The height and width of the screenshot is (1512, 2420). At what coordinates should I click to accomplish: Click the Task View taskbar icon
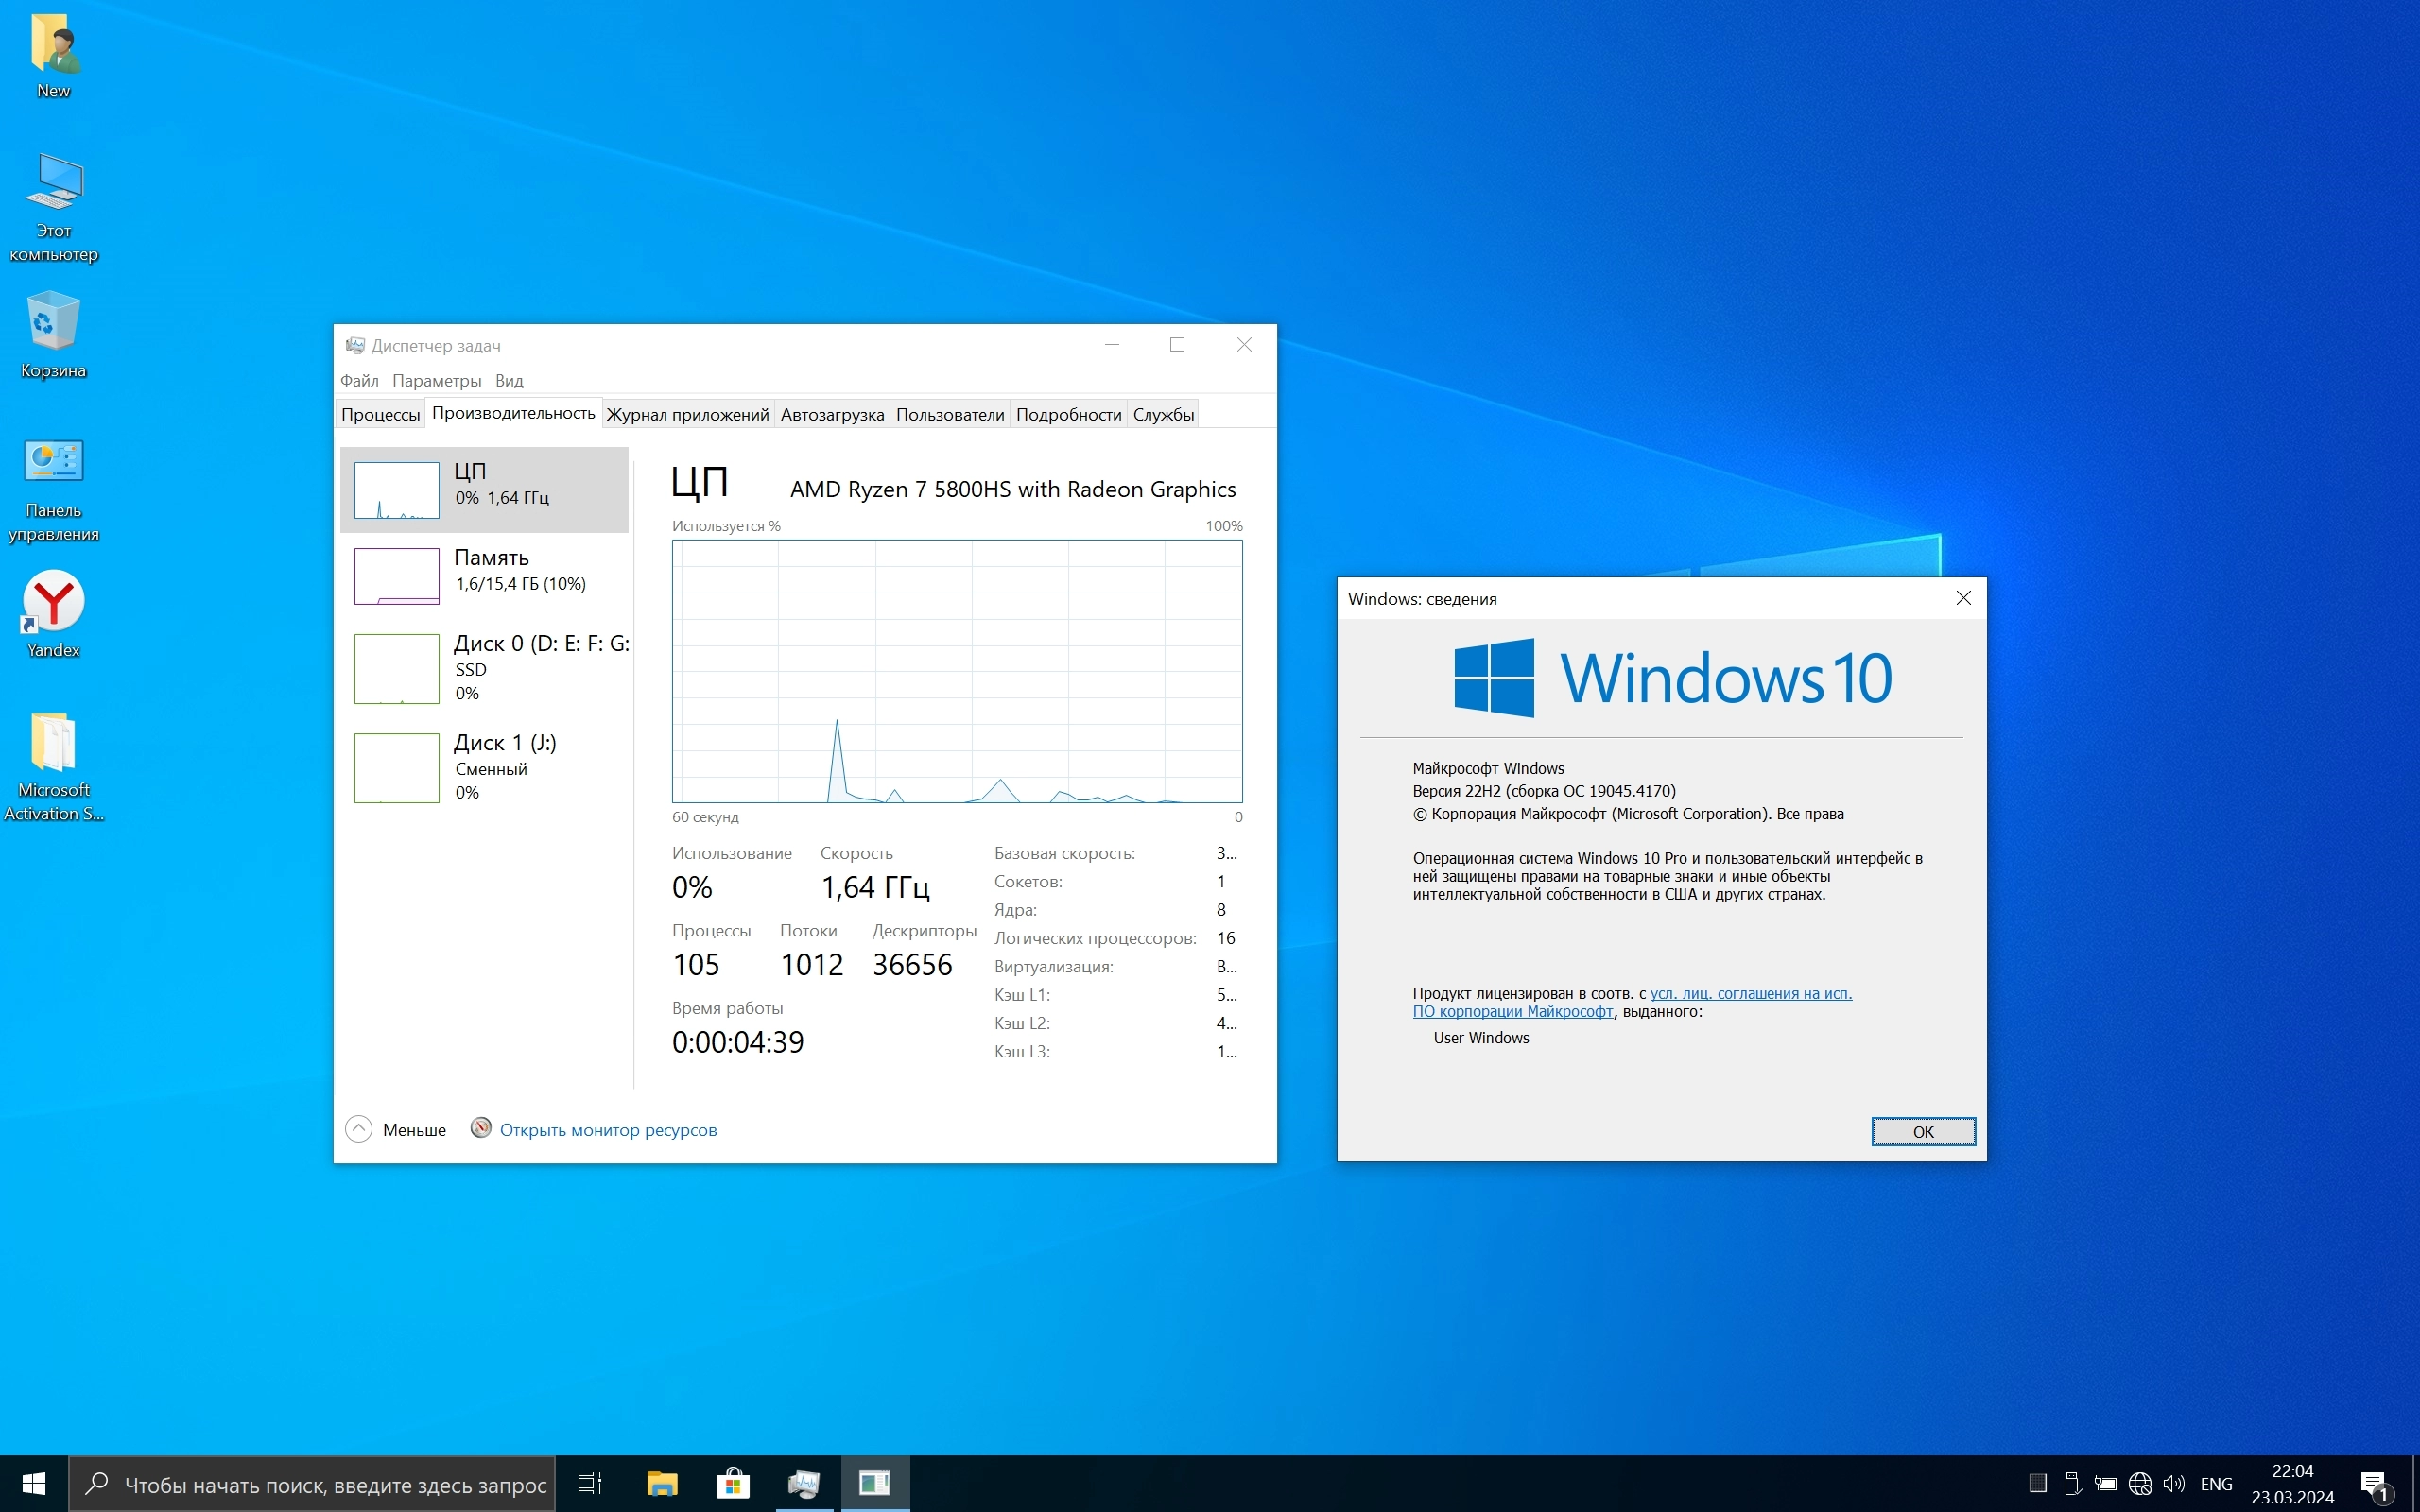click(590, 1484)
